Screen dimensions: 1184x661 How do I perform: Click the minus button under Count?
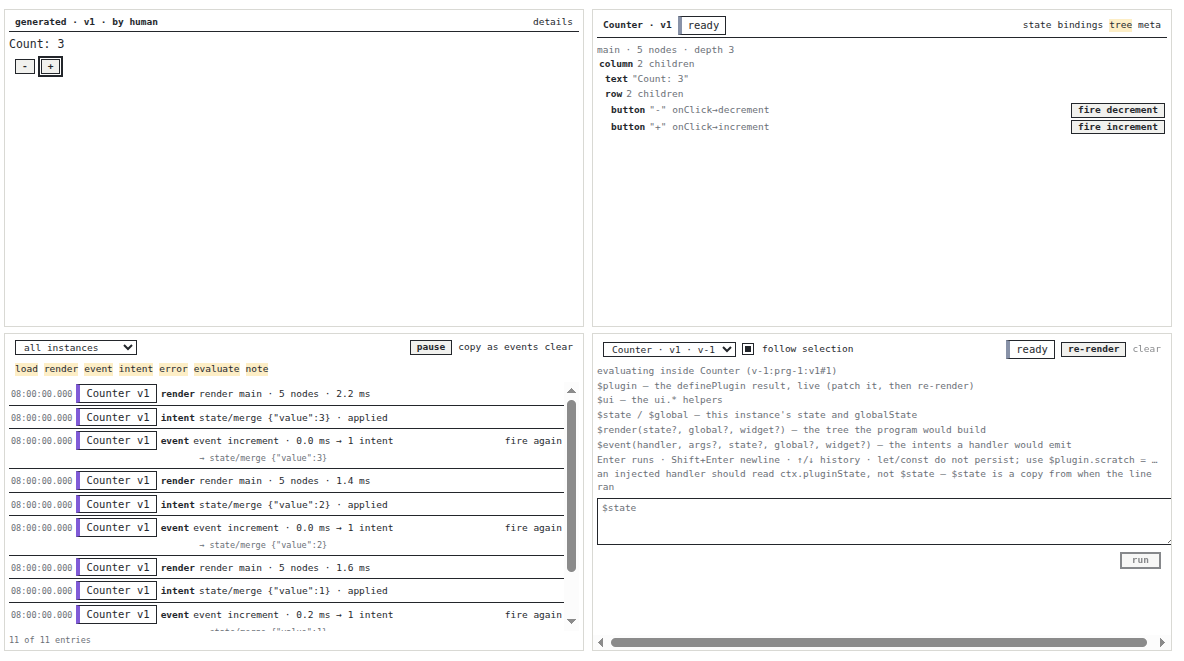(25, 66)
